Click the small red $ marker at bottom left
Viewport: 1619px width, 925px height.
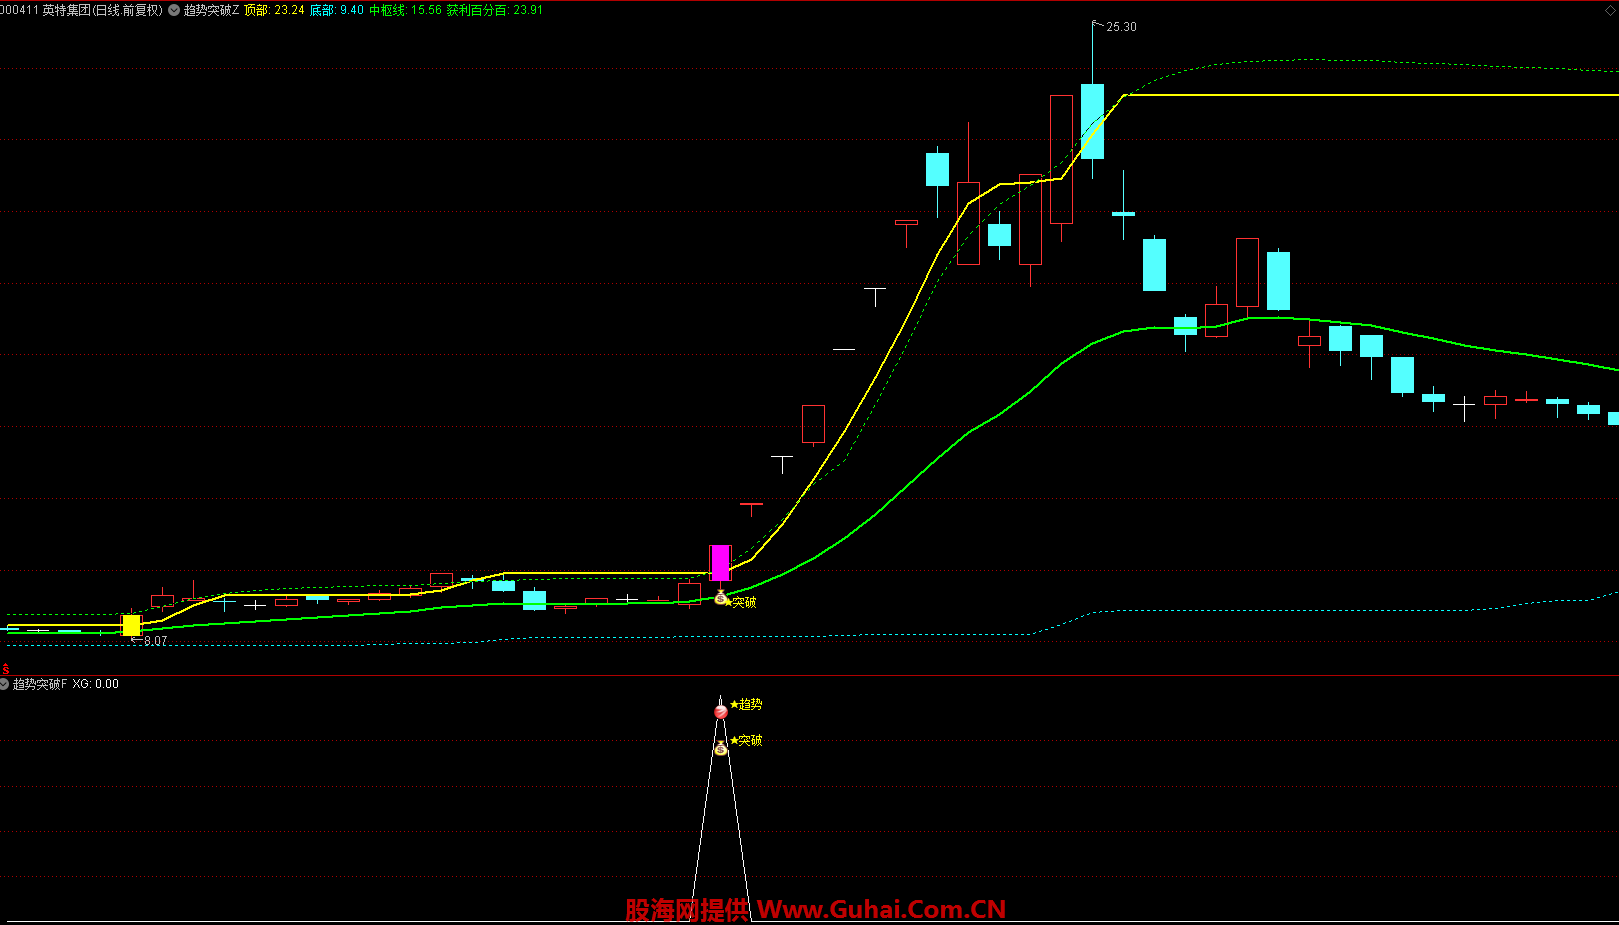point(5,668)
